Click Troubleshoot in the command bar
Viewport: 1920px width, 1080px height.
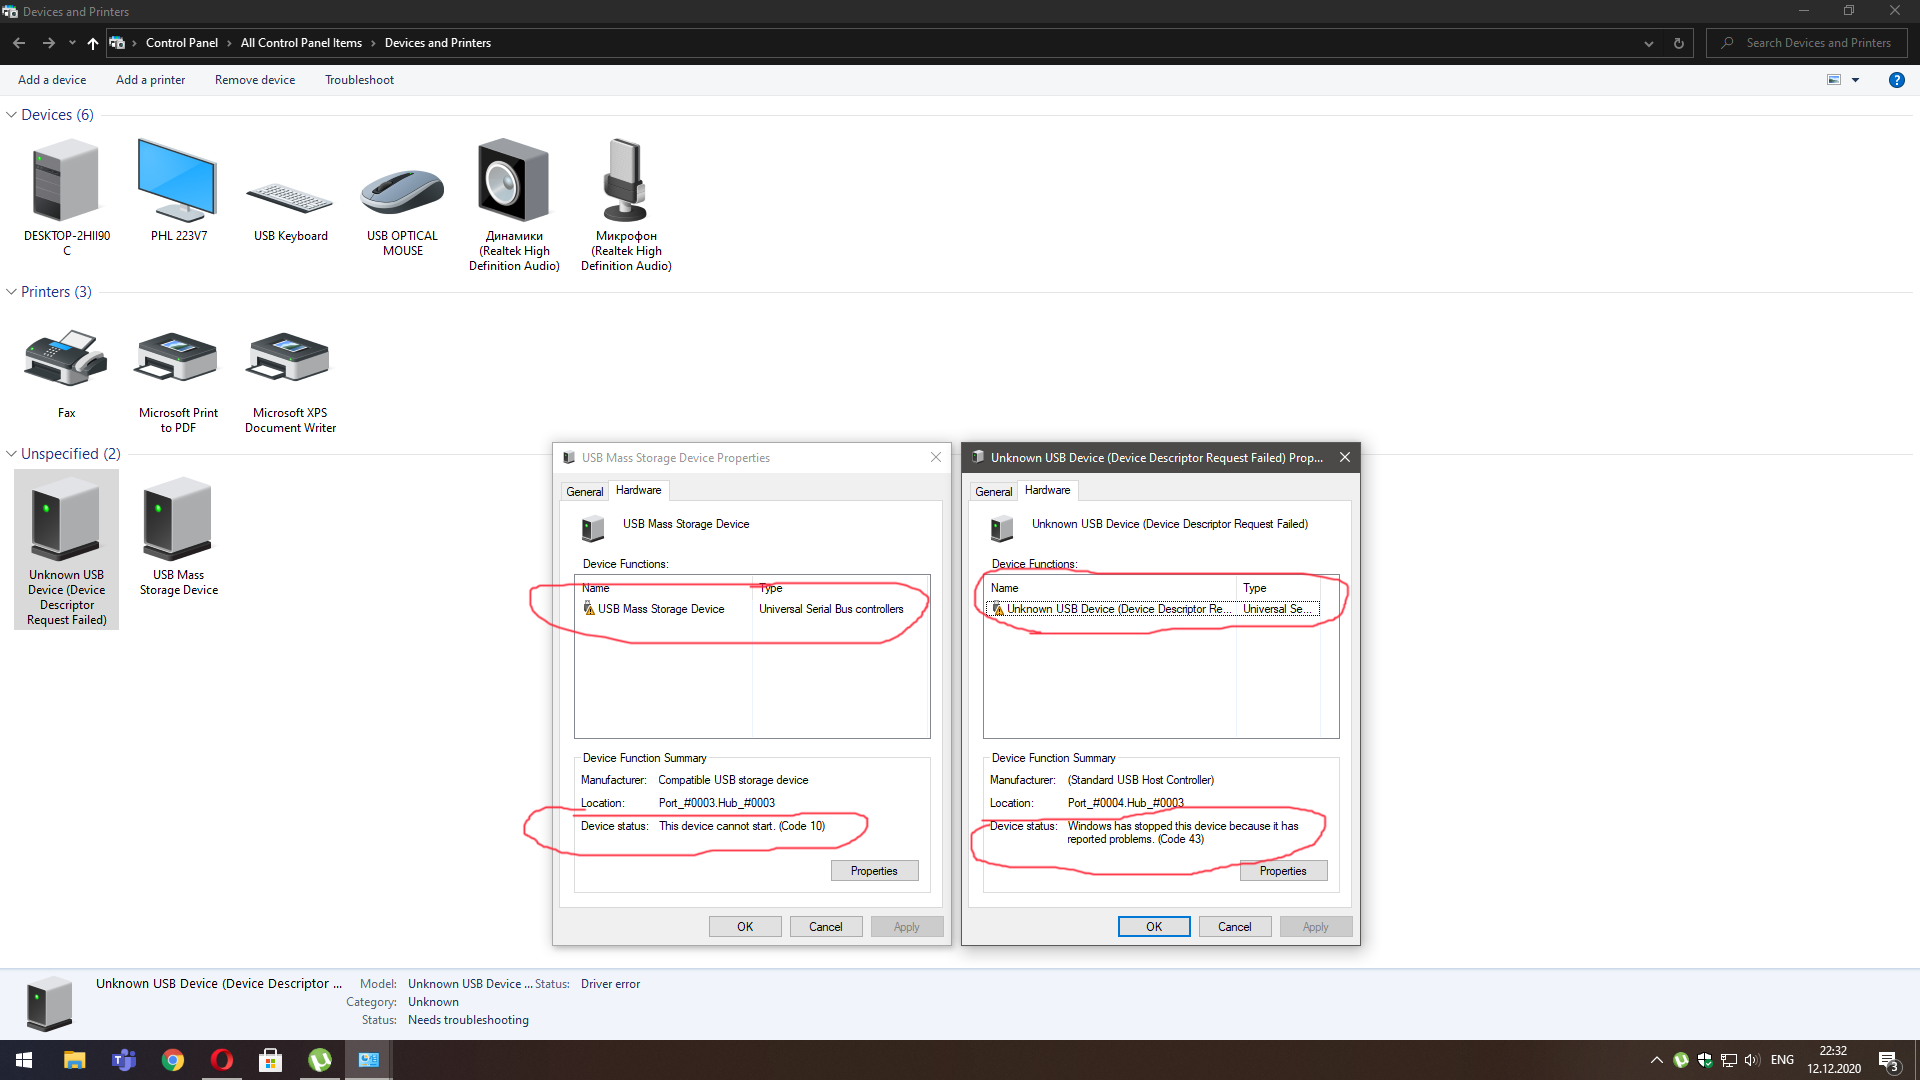click(359, 80)
